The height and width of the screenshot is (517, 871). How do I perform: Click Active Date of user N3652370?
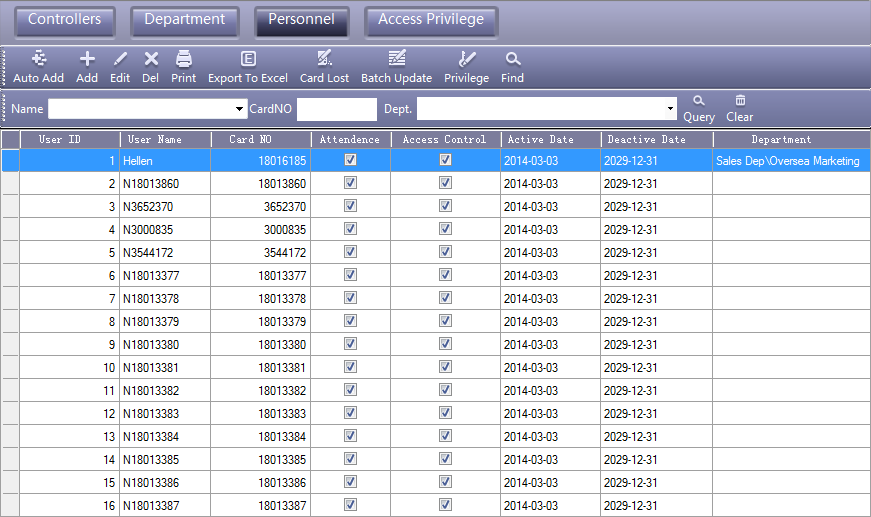coord(531,207)
